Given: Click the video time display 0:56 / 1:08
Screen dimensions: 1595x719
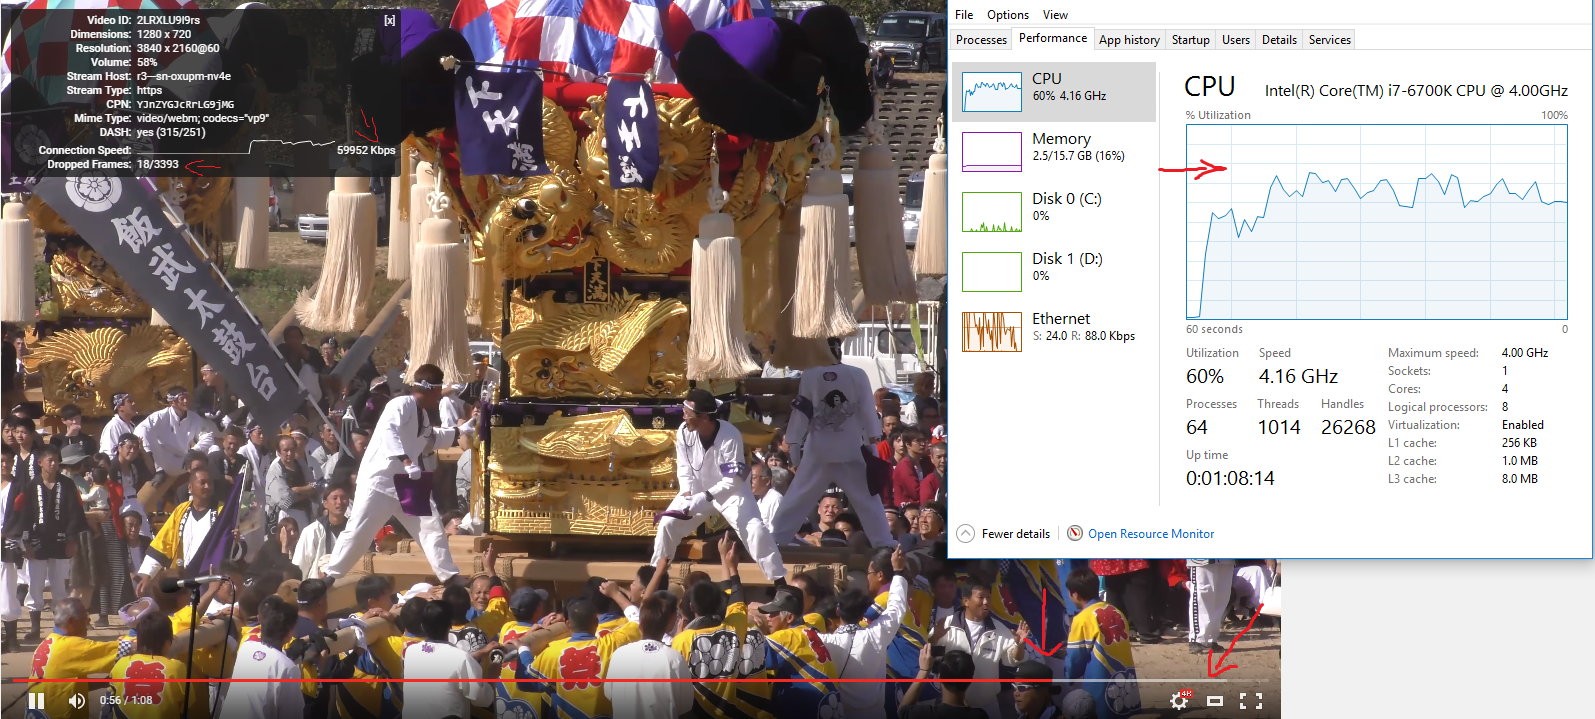Looking at the screenshot, I should [126, 700].
